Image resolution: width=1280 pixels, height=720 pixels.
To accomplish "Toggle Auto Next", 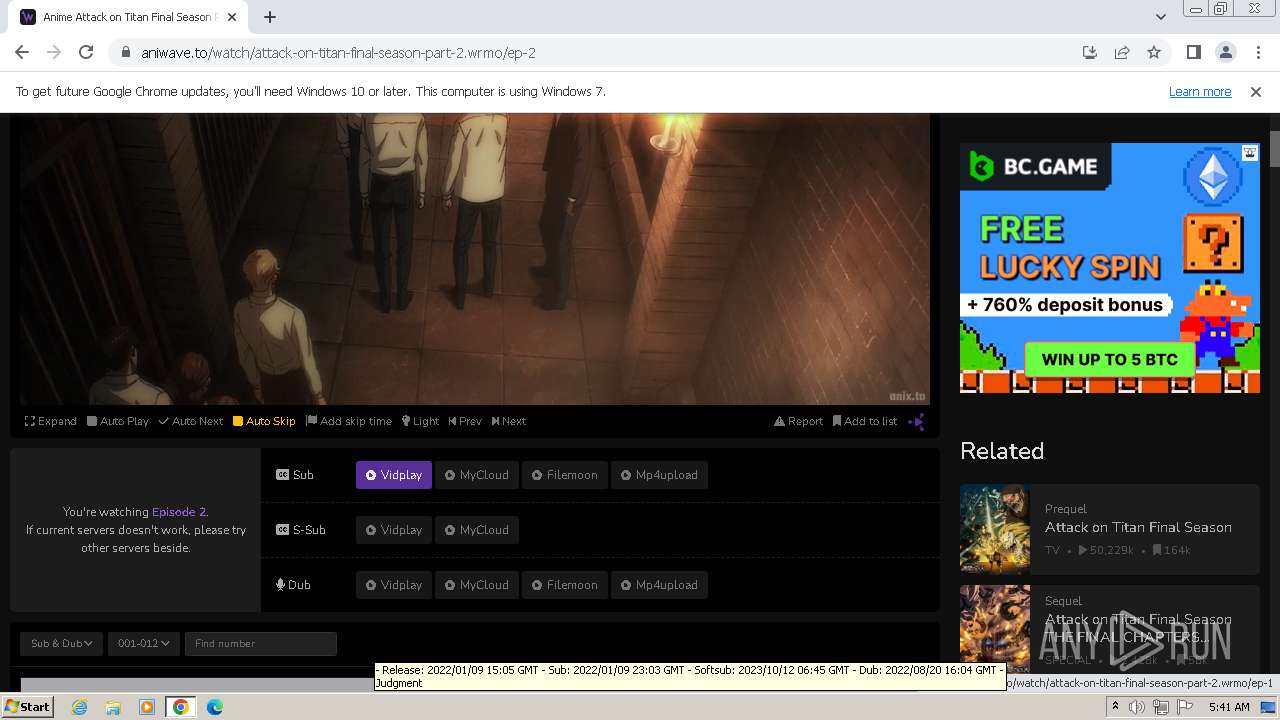I will 191,421.
